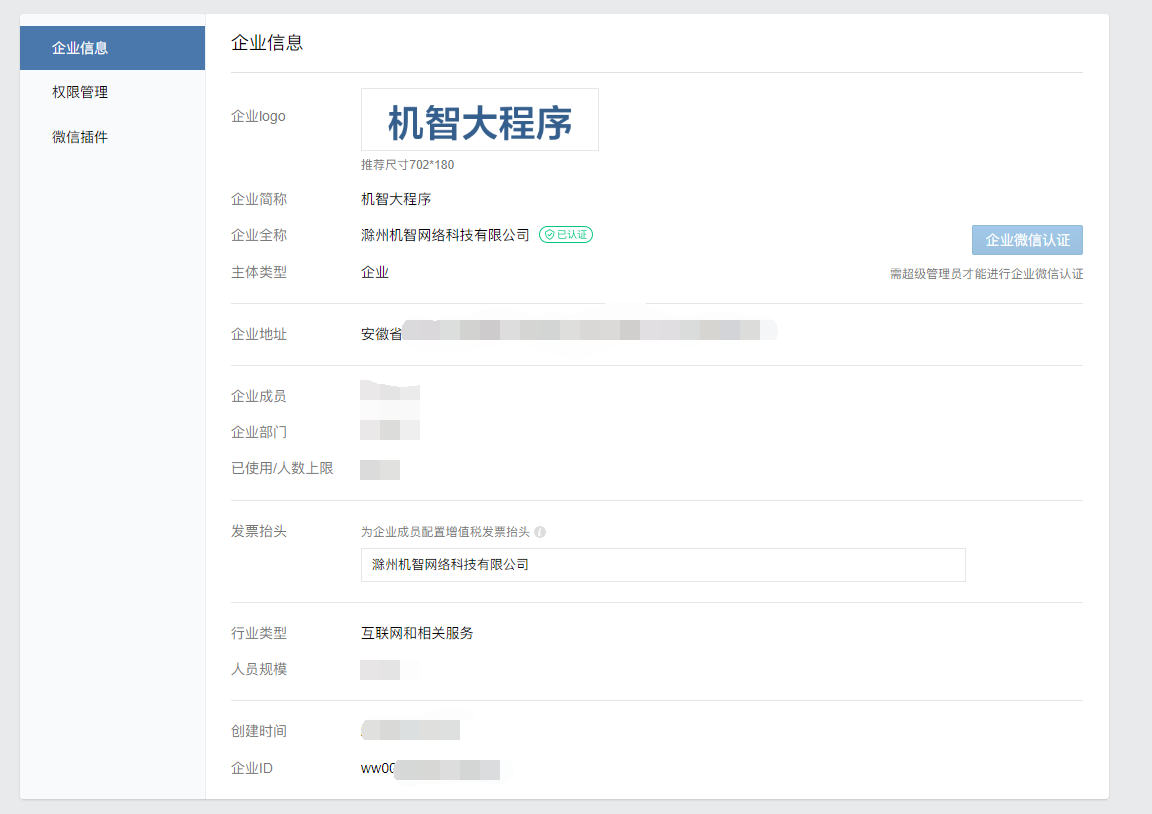The image size is (1152, 814).
Task: Click the 已使用/人数上限 field label
Action: tap(282, 468)
